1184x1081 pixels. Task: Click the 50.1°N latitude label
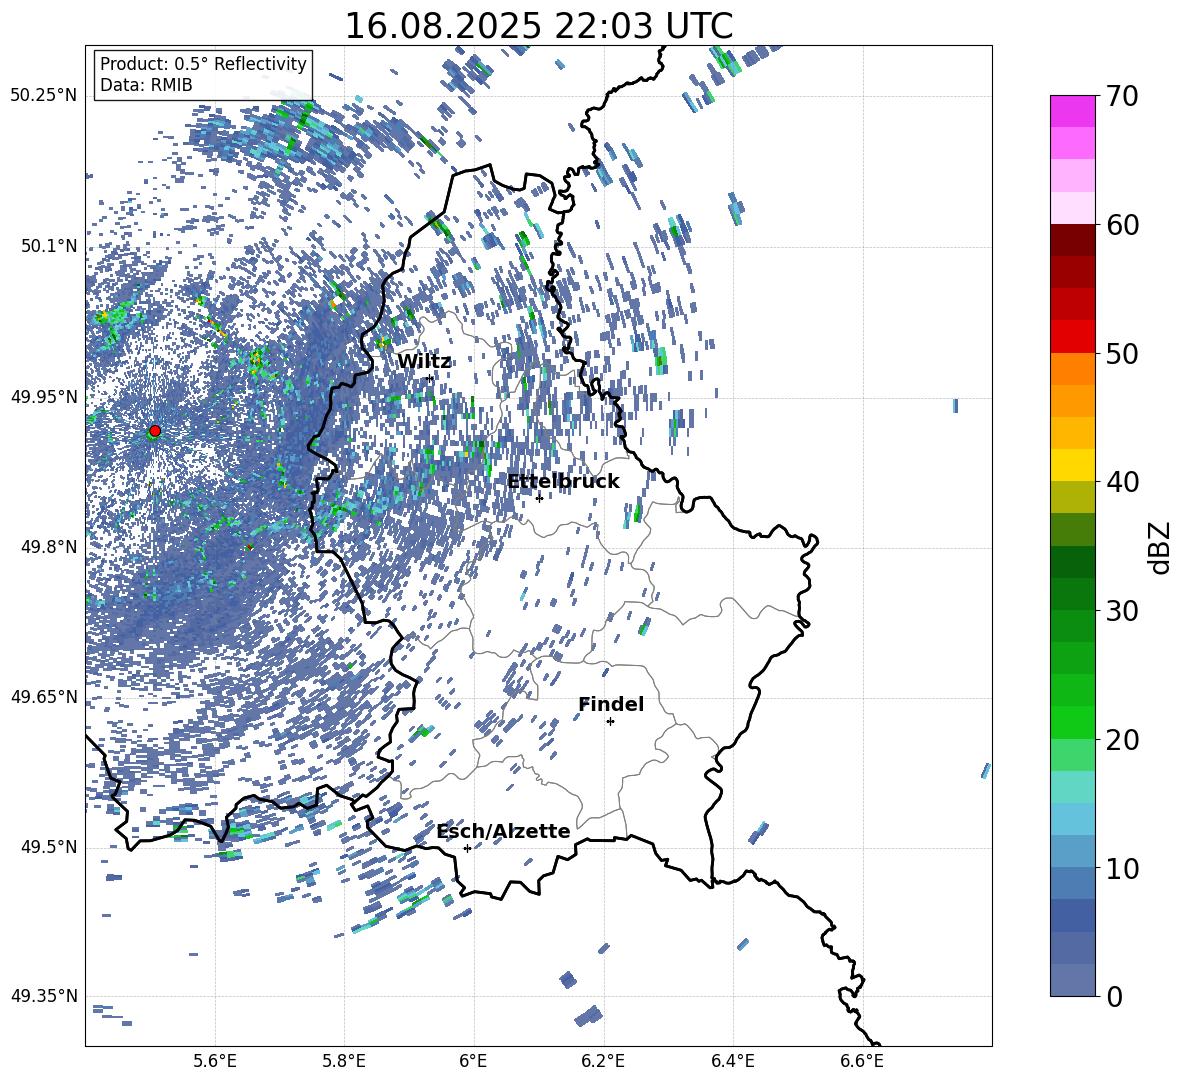point(49,246)
